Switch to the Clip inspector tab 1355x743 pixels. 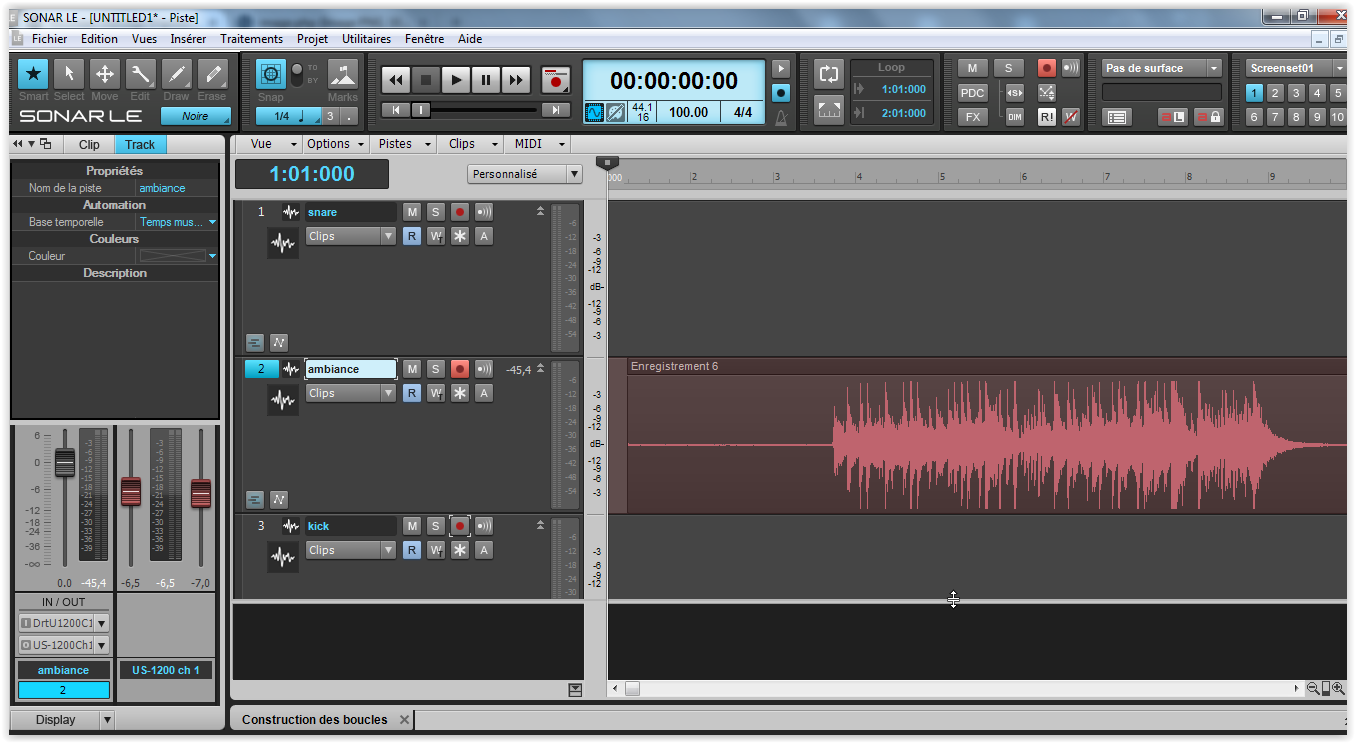coord(89,144)
